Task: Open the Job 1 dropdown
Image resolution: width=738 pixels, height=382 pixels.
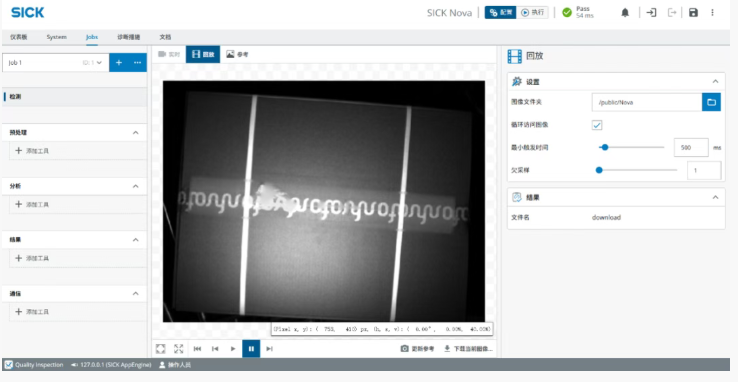Action: 56,63
